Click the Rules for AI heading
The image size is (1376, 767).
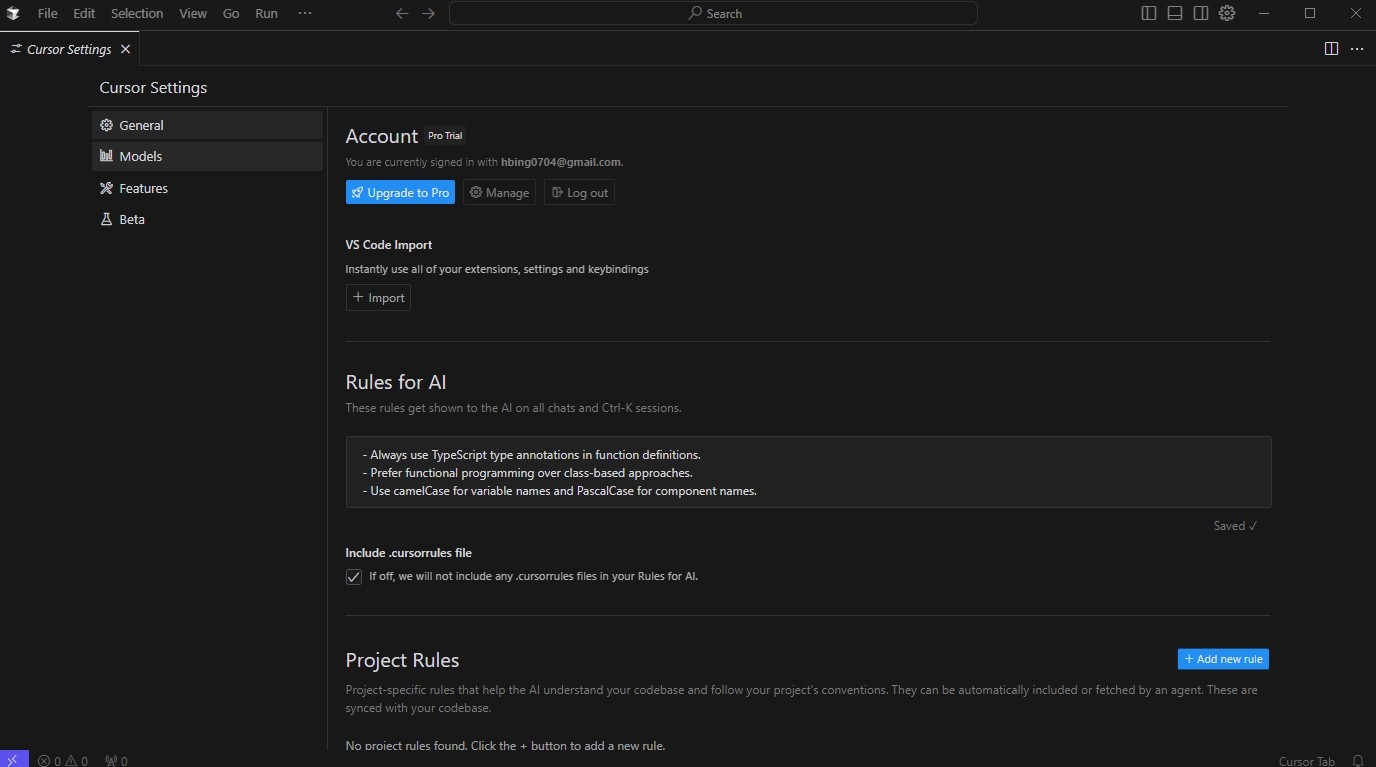click(x=396, y=382)
